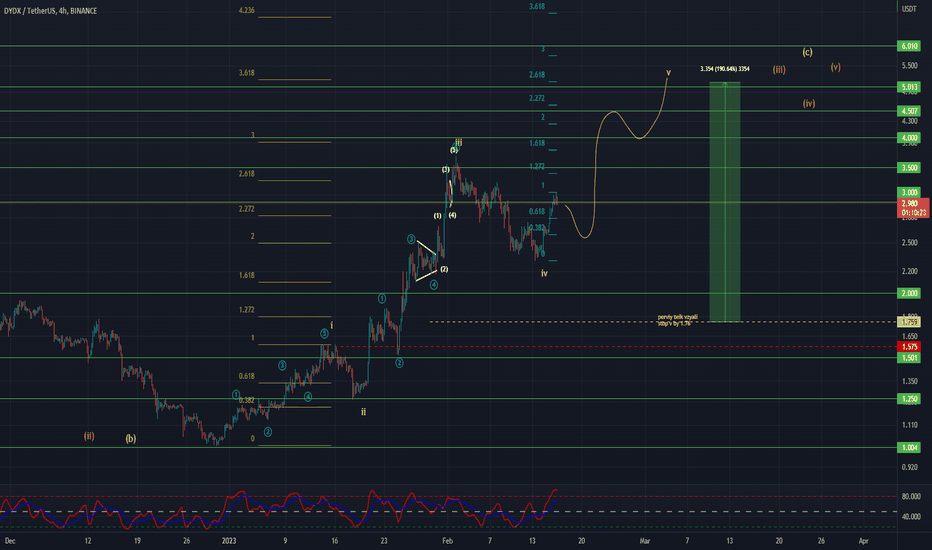This screenshot has width=932, height=550.
Task: Click the (c) wave label
Action: pyautogui.click(x=807, y=52)
